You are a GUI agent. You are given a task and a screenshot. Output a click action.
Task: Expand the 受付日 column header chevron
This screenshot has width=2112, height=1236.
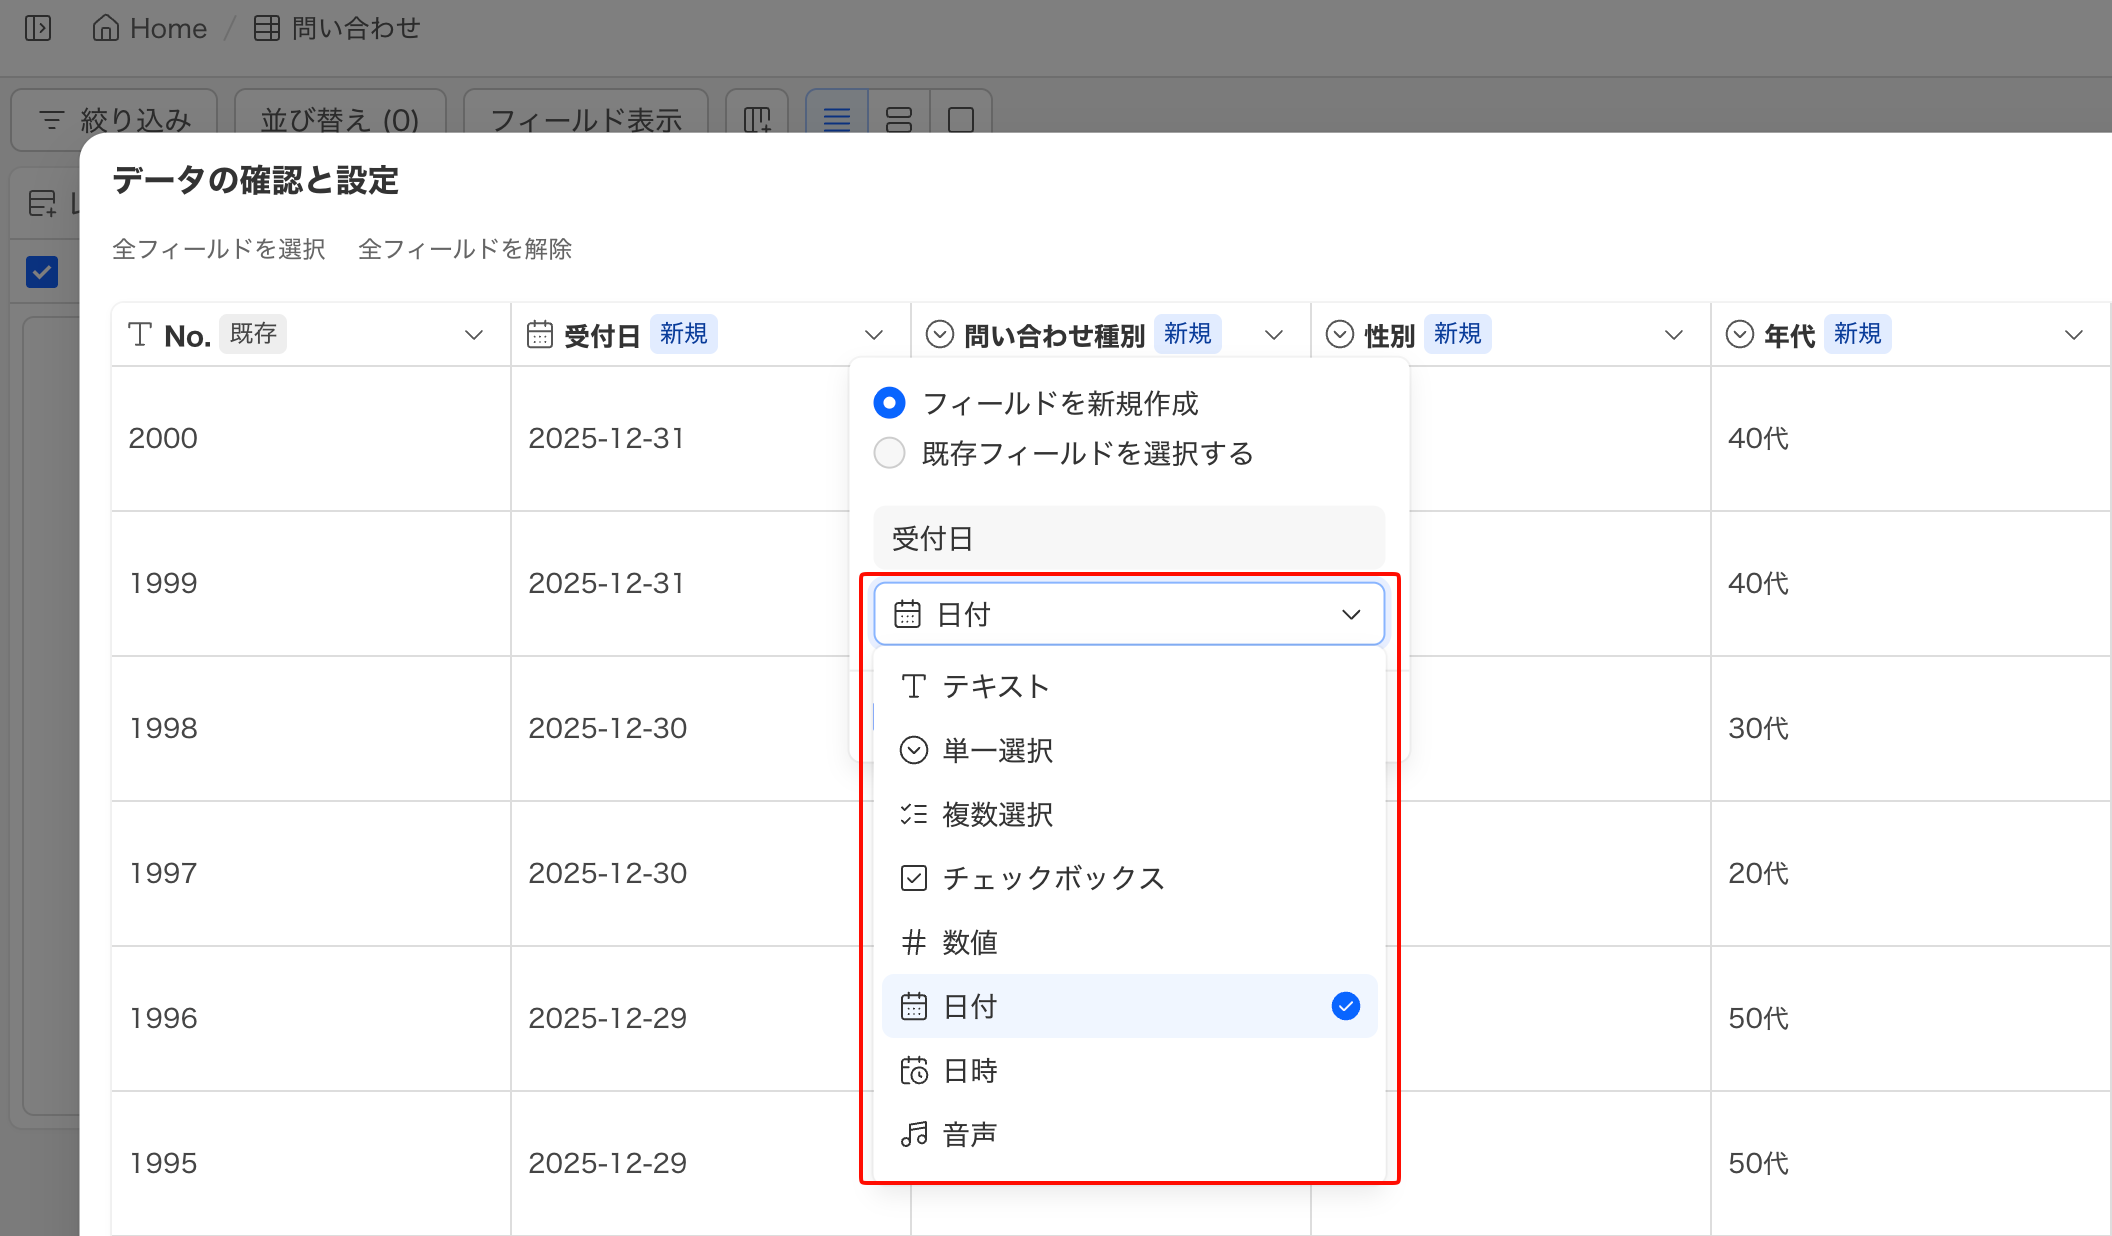pyautogui.click(x=873, y=335)
